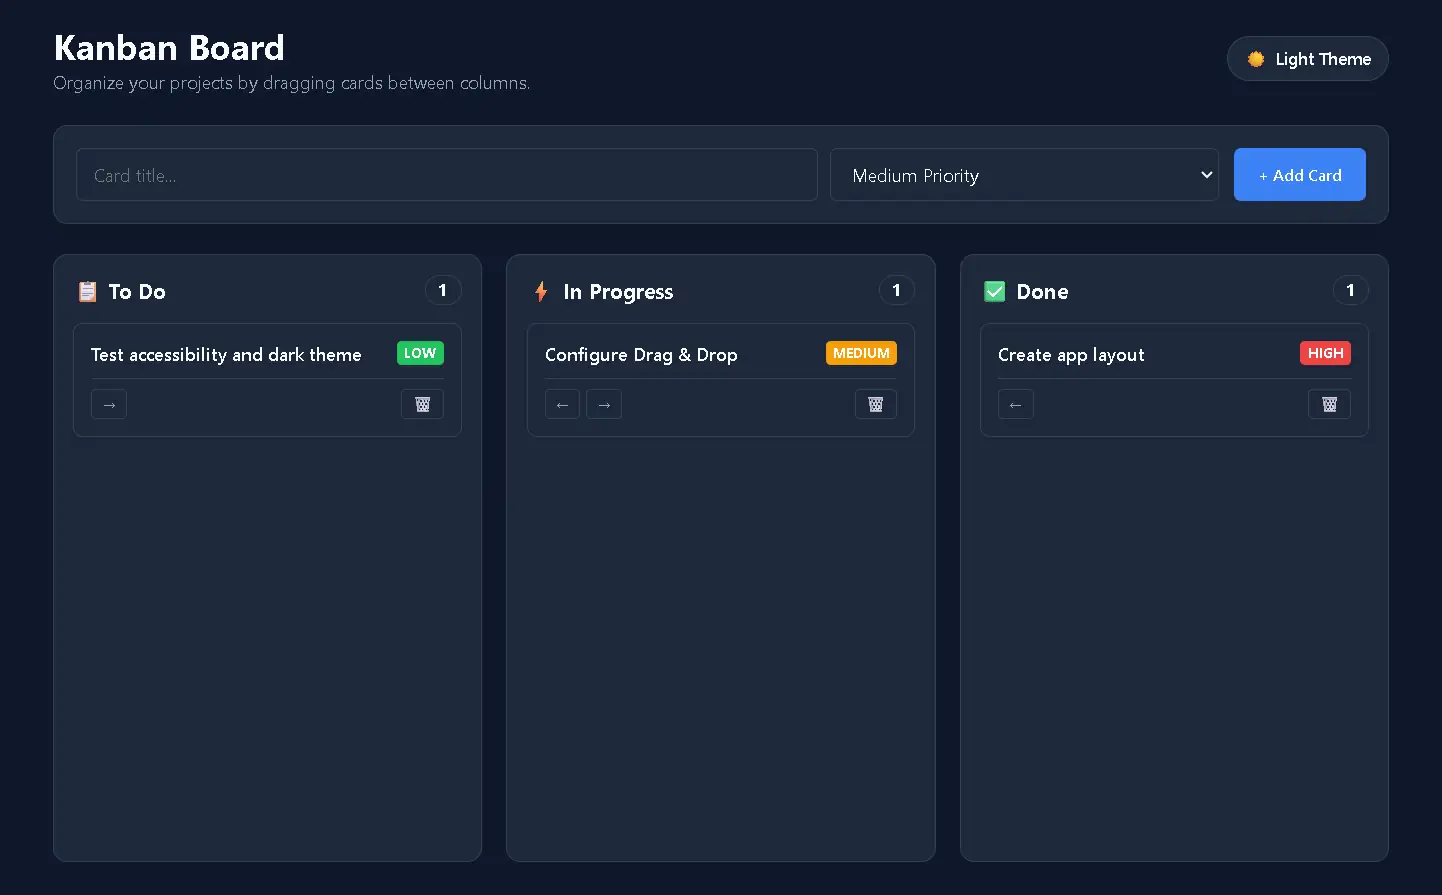Move 'Create app layout' card left
The height and width of the screenshot is (895, 1442).
coord(1016,404)
